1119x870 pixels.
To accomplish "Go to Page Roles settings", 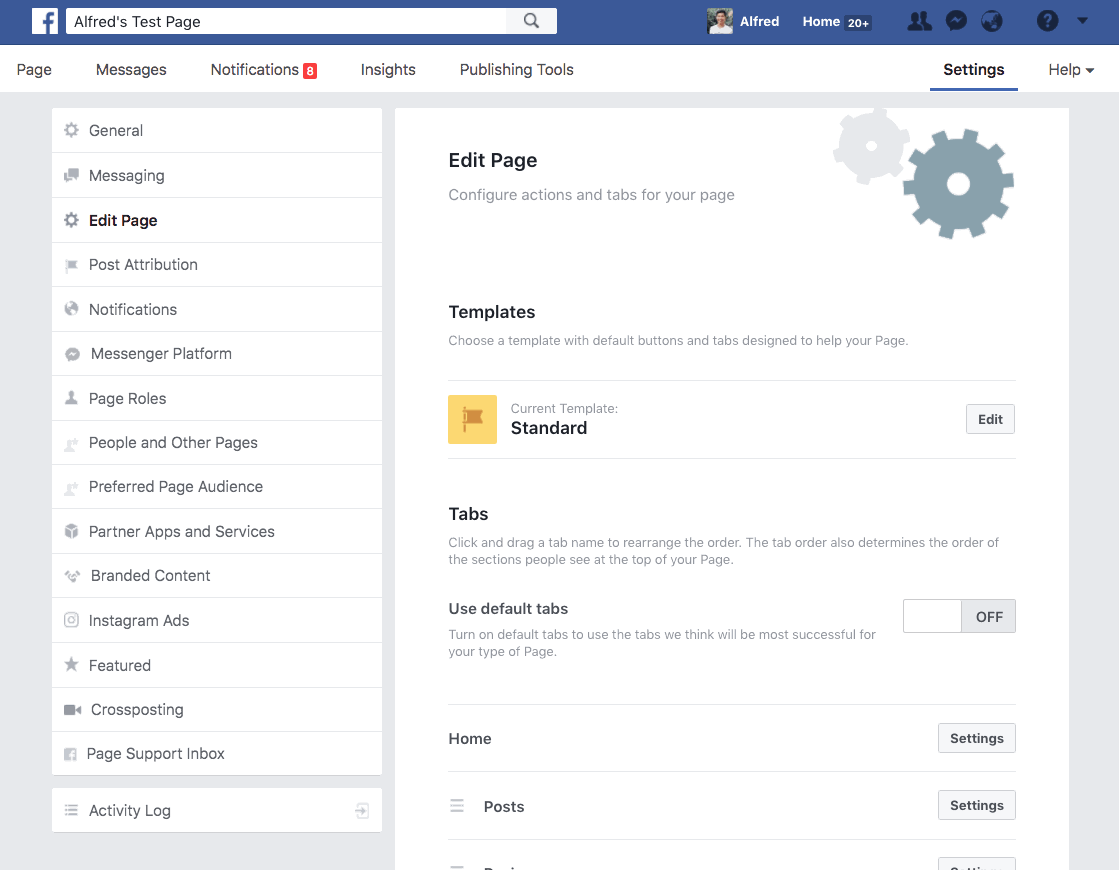I will [x=217, y=398].
